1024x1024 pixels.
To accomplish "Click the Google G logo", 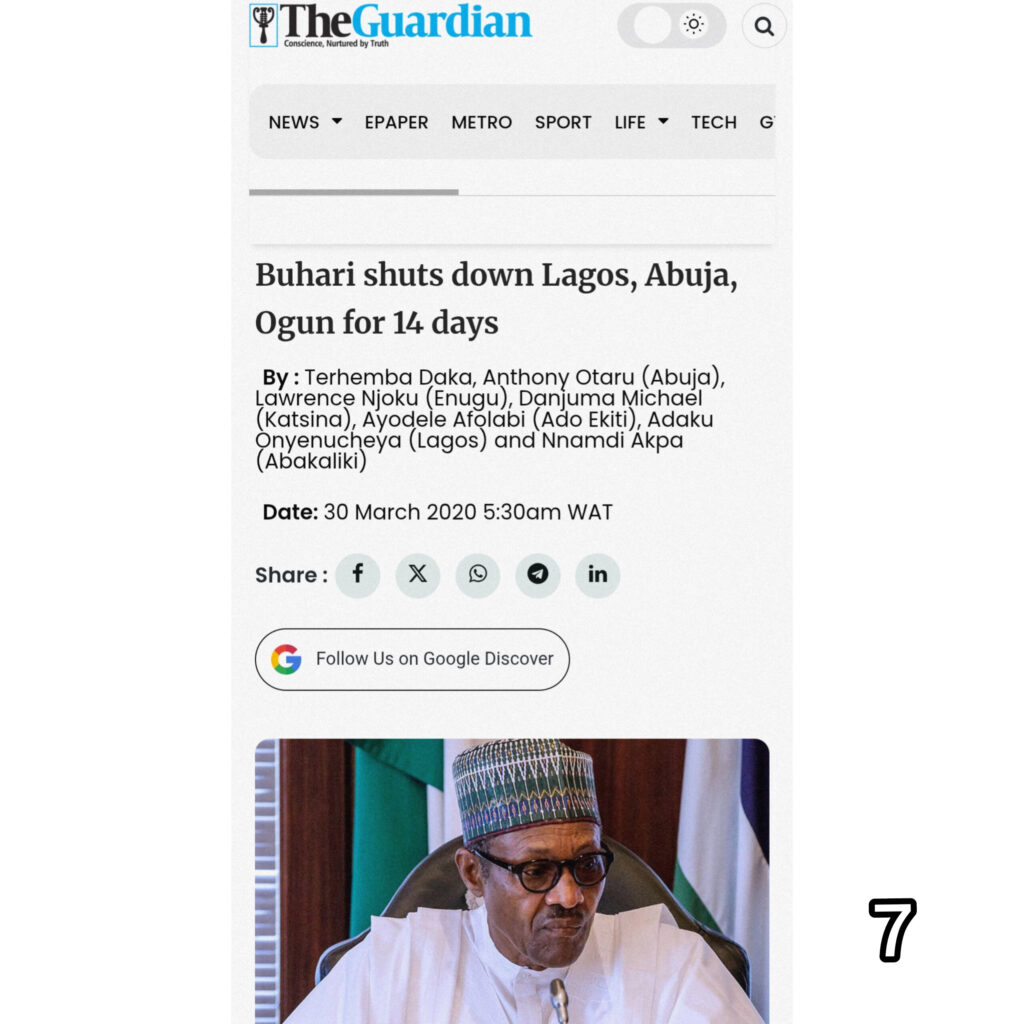I will (286, 659).
